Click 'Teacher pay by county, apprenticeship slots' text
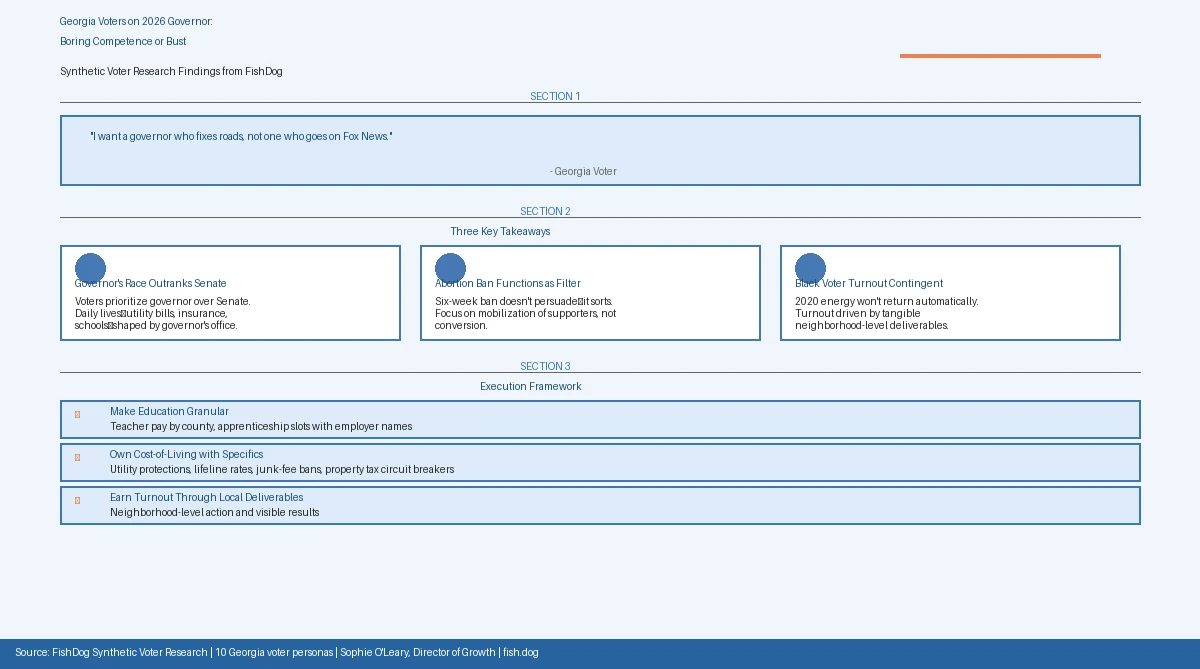The height and width of the screenshot is (669, 1200). tap(261, 426)
